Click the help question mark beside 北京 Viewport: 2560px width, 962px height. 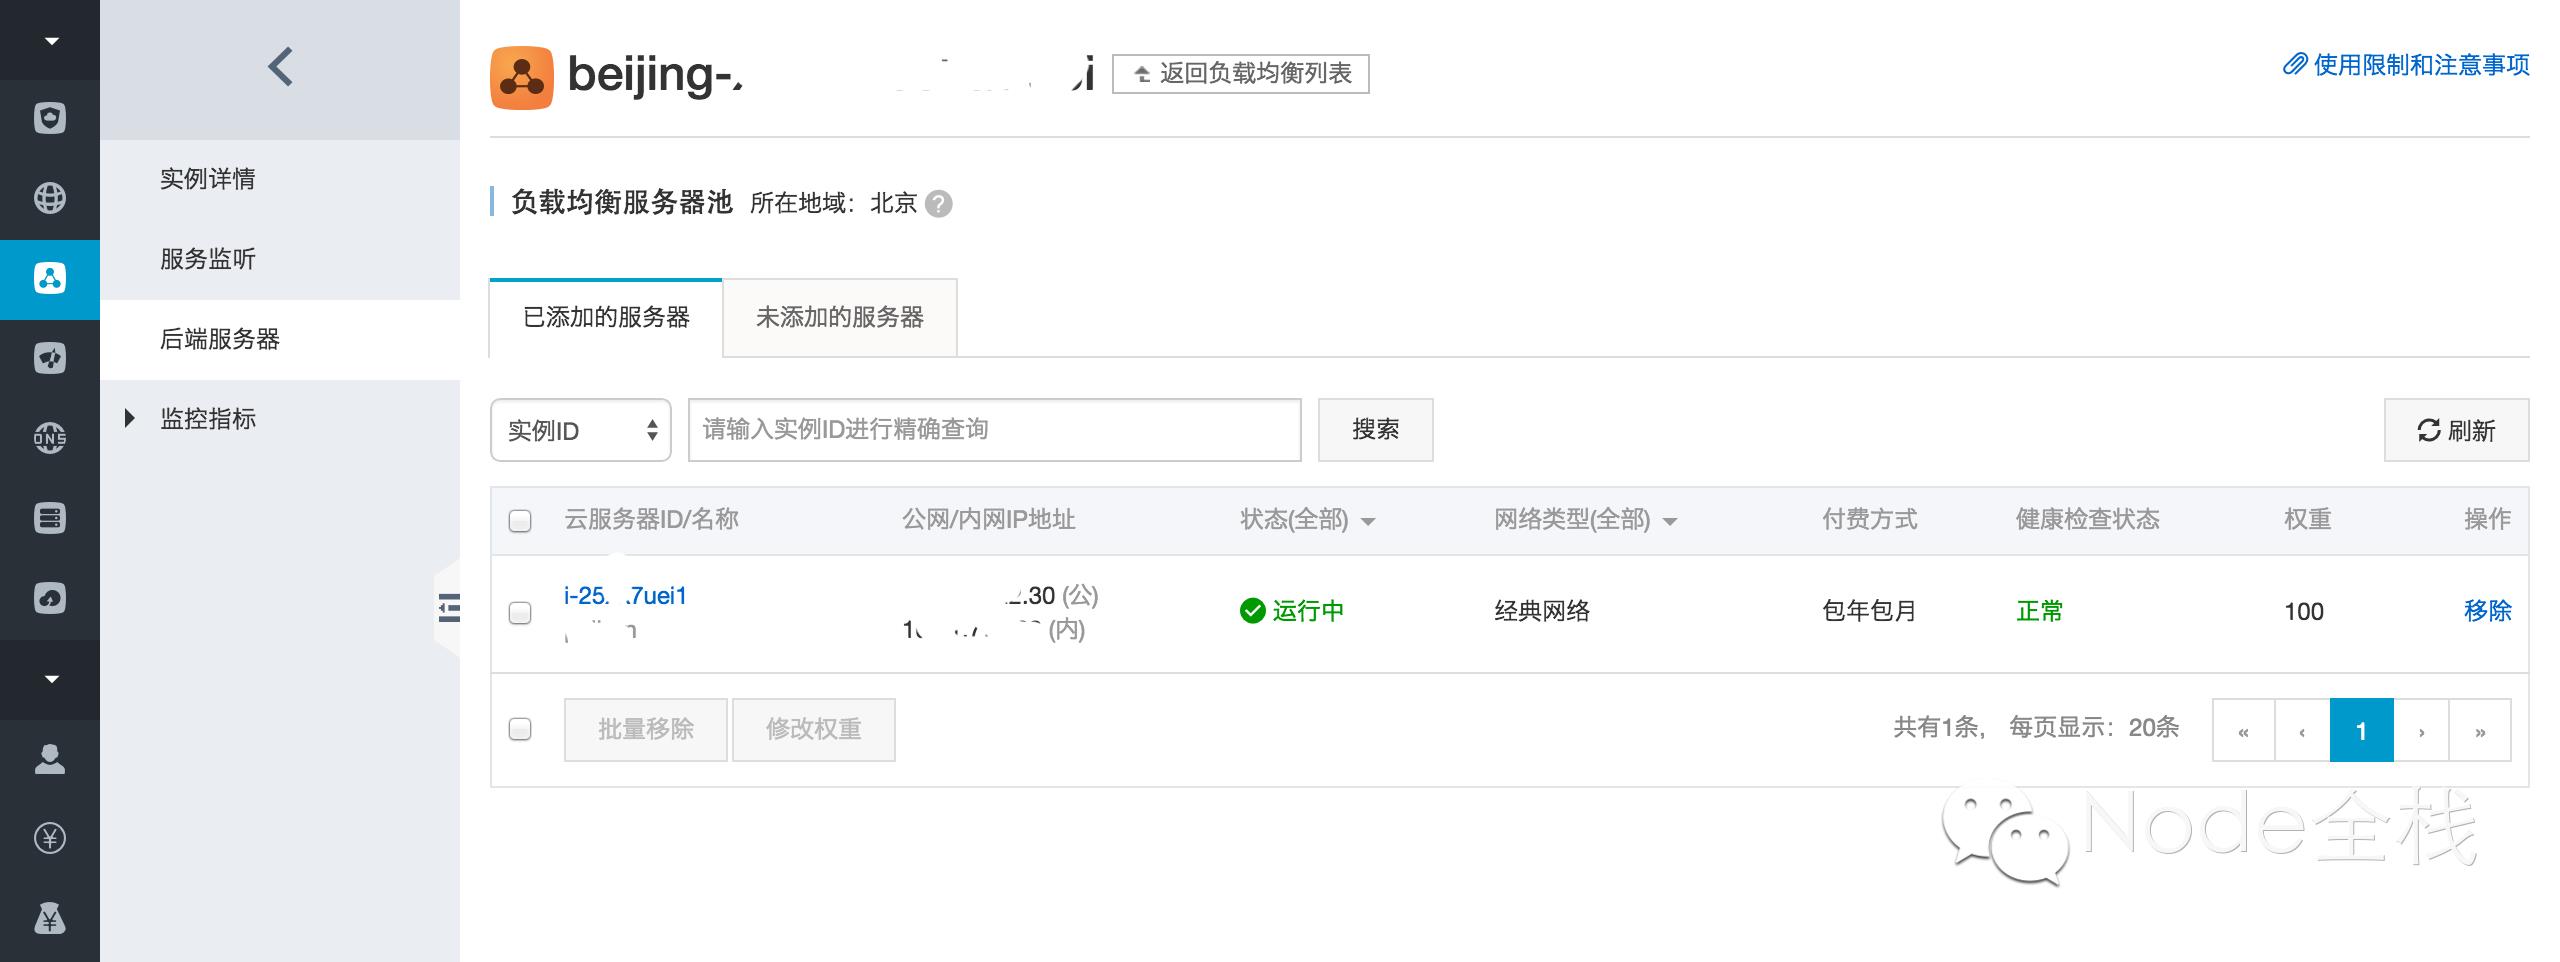click(x=939, y=204)
